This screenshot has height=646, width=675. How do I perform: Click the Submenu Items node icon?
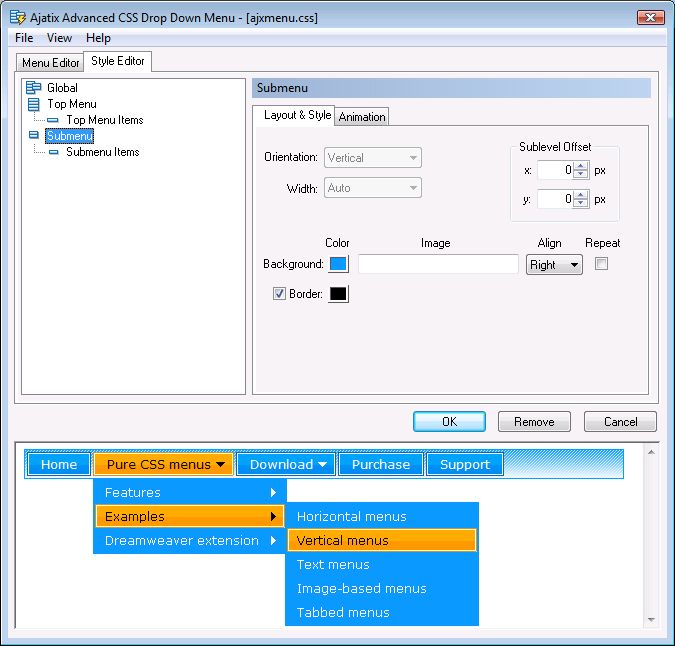pos(53,152)
